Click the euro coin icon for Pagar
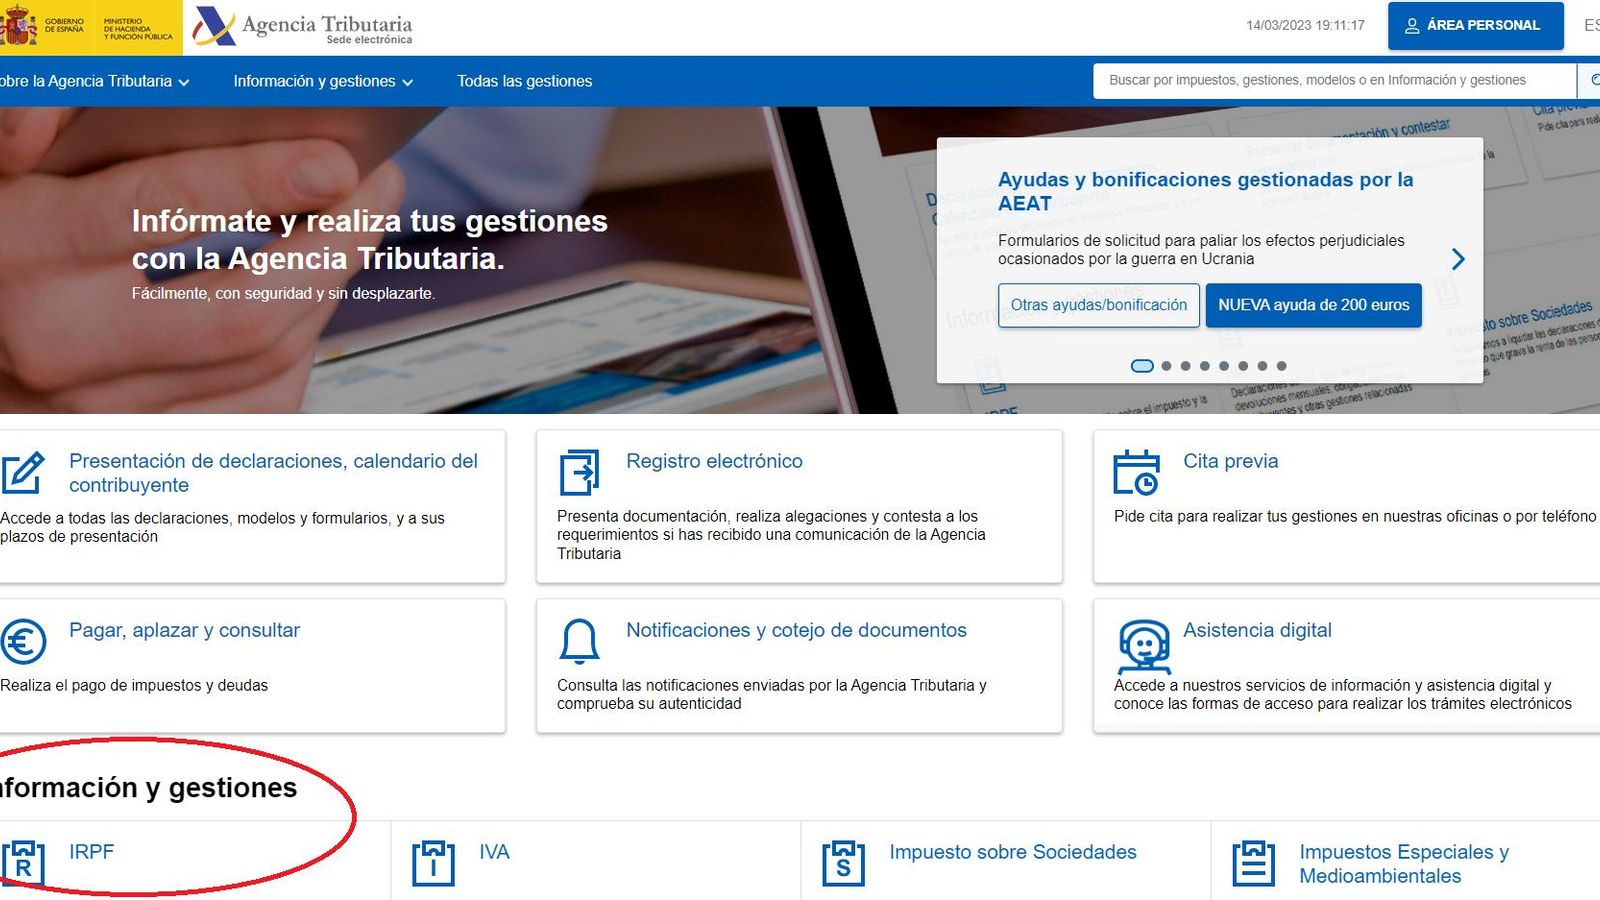The image size is (1600, 900). [x=23, y=642]
